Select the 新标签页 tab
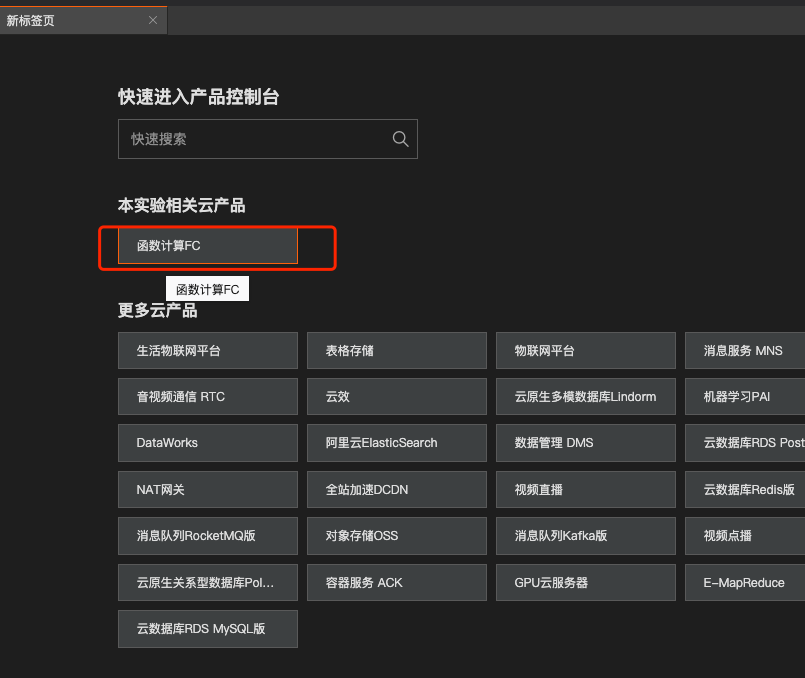This screenshot has height=678, width=805. (83, 21)
